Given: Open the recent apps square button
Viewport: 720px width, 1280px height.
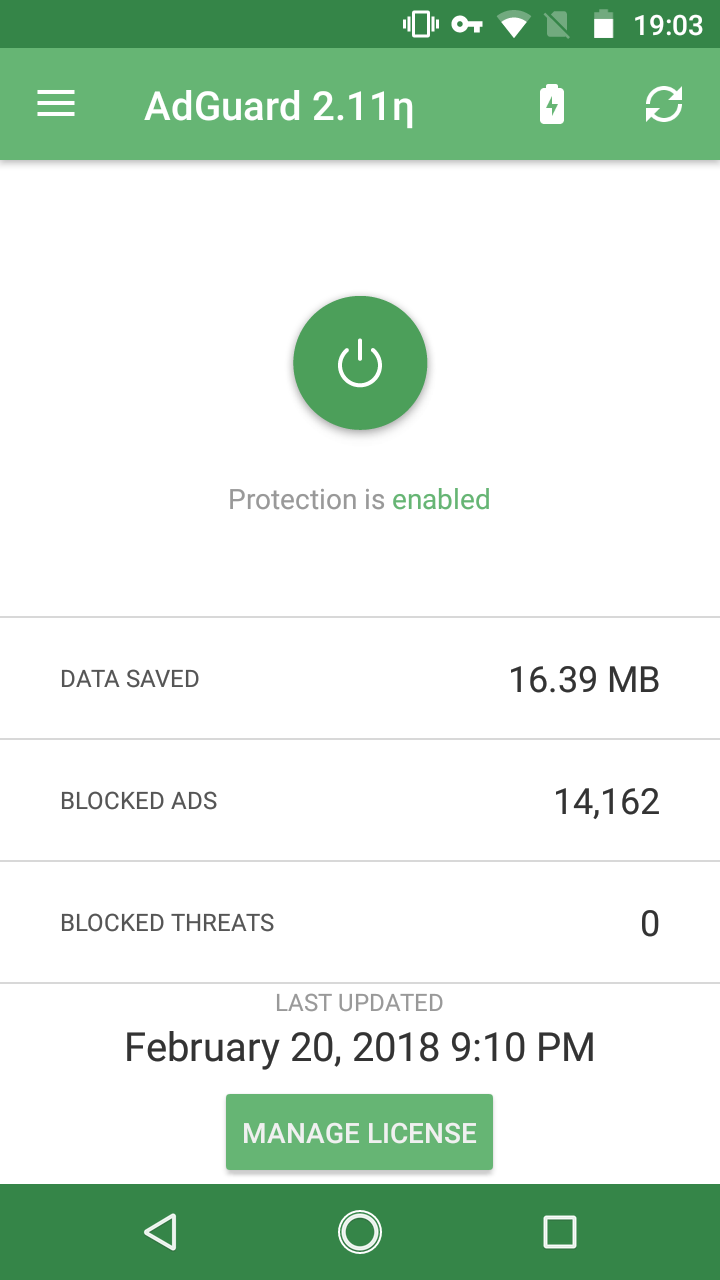Looking at the screenshot, I should click(x=559, y=1232).
